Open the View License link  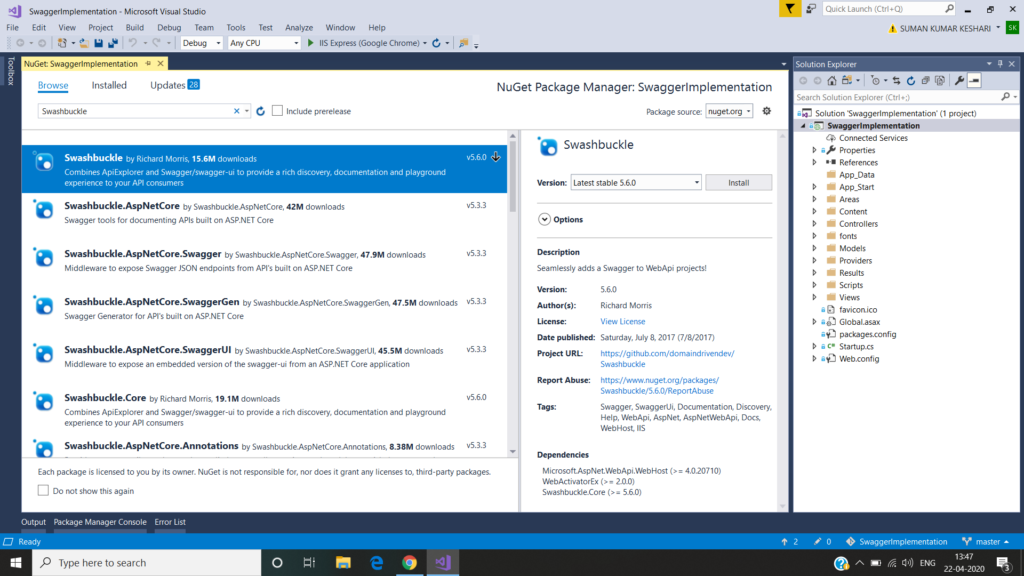point(622,321)
